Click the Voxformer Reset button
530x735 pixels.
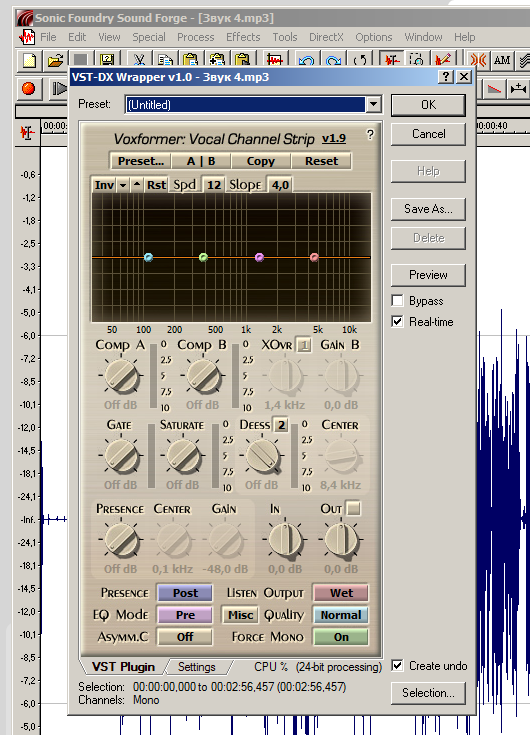[x=321, y=161]
